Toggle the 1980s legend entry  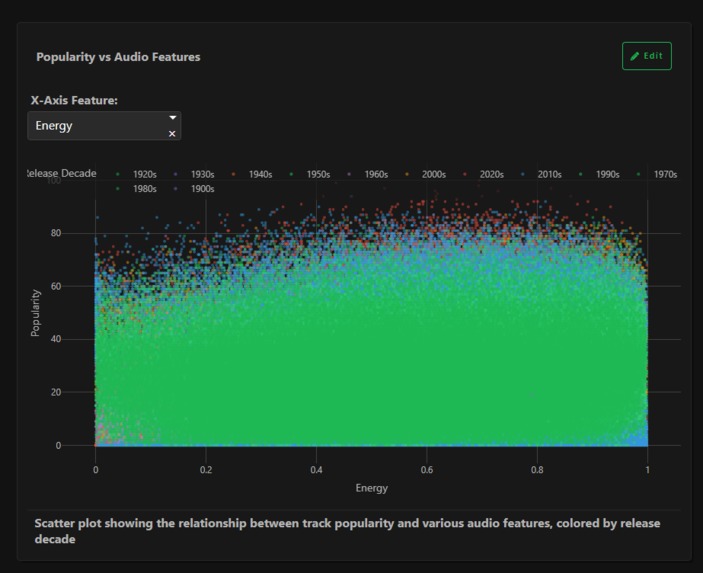click(137, 189)
